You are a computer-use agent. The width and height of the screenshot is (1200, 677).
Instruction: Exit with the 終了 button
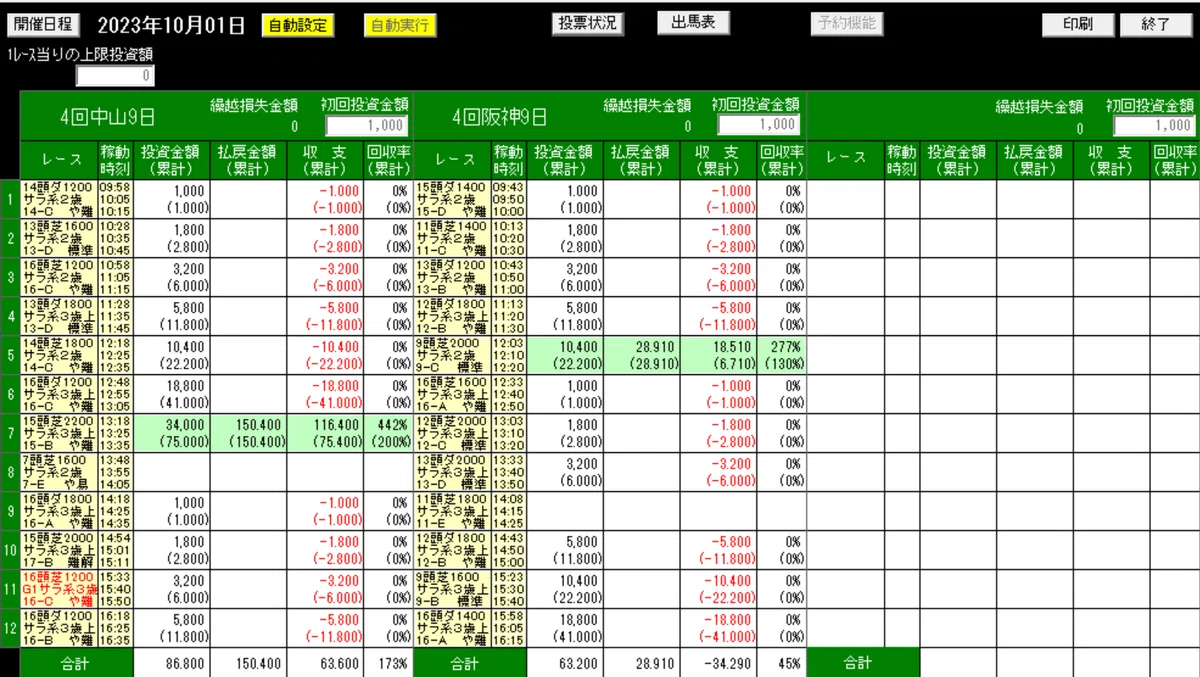point(1156,25)
